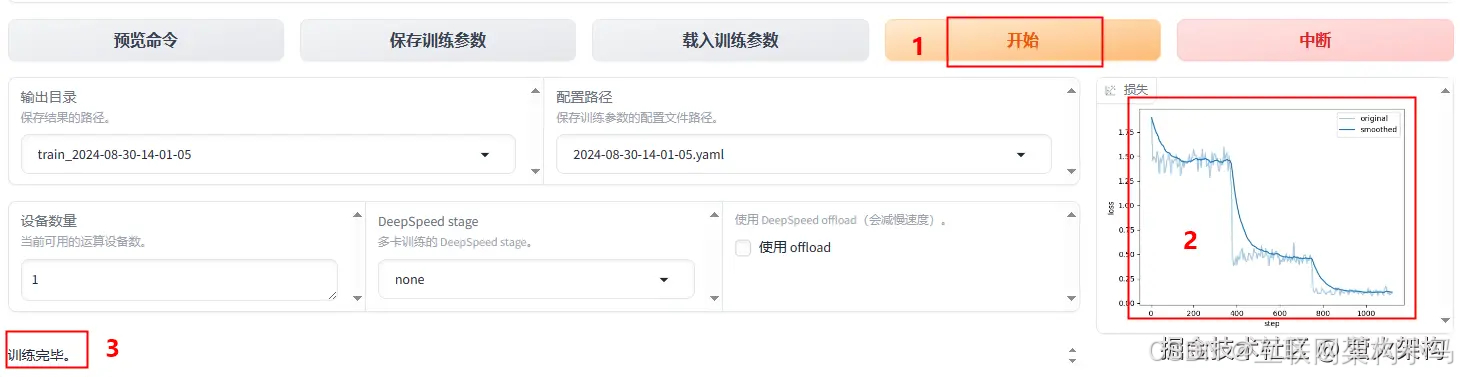Click the 载入训练参数 button
1460x377 pixels.
pyautogui.click(x=730, y=41)
